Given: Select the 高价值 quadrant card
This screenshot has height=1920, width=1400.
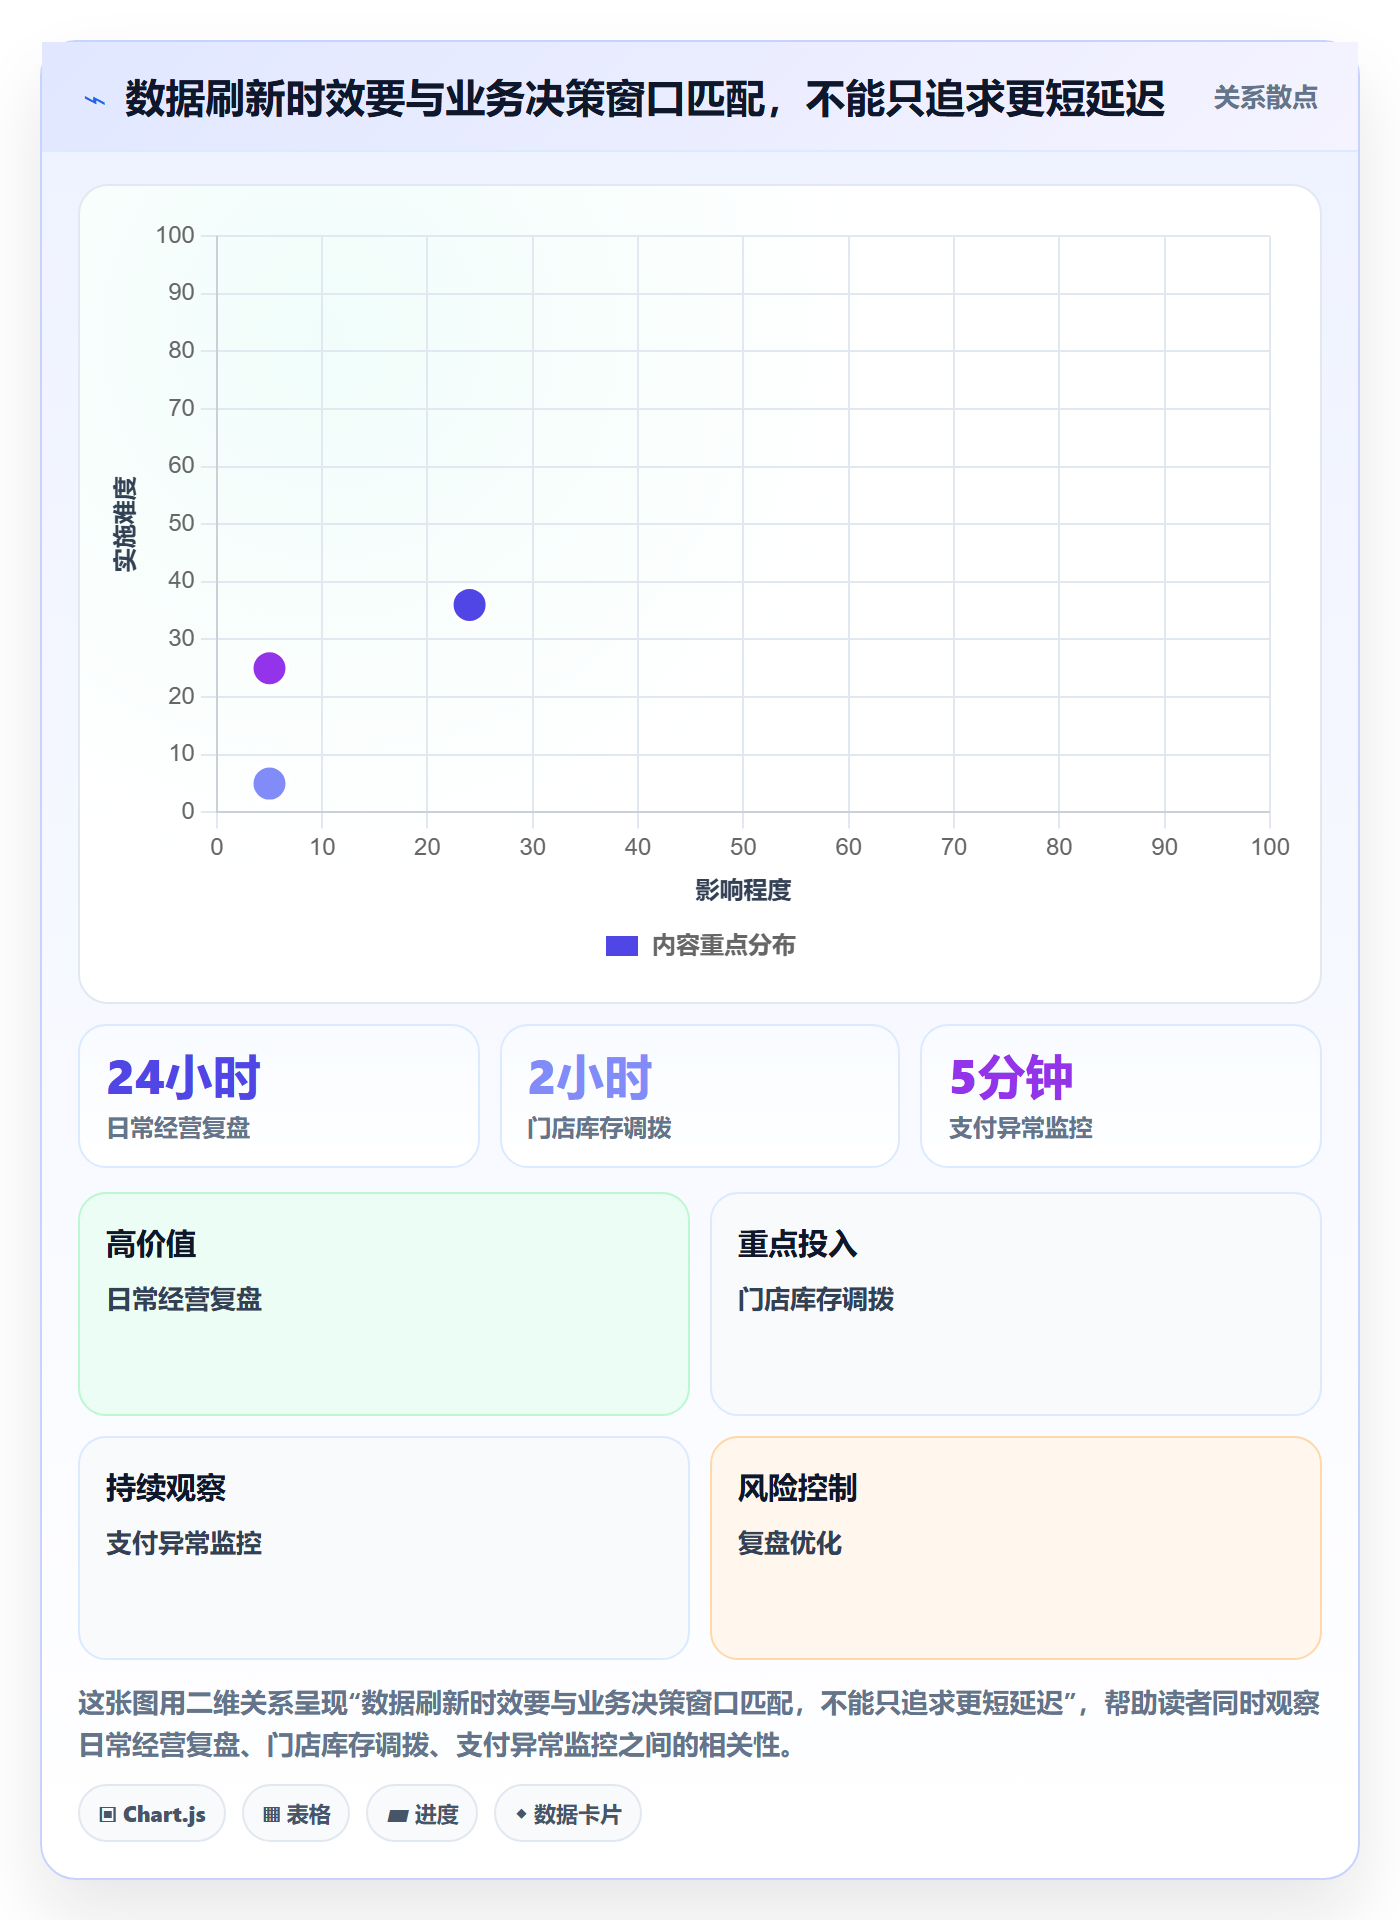Looking at the screenshot, I should (x=384, y=1304).
